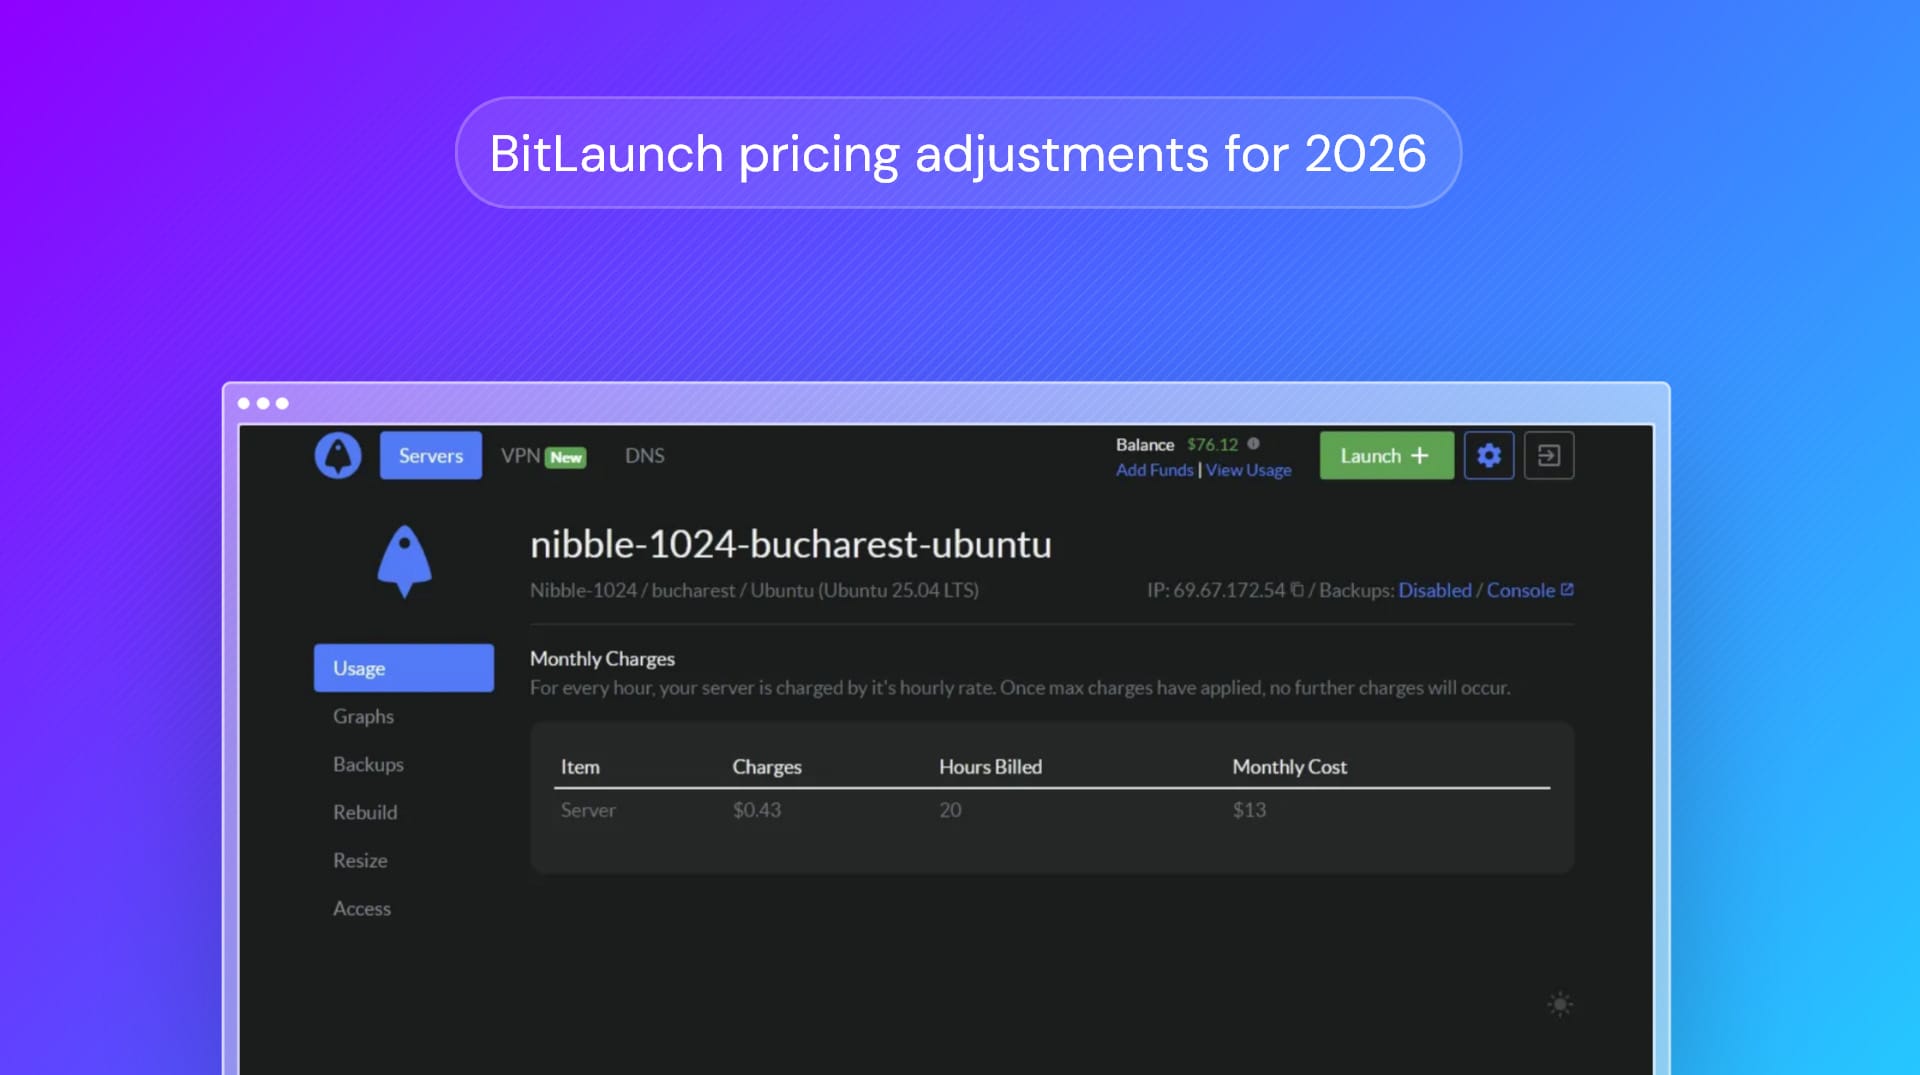
Task: Open the Graphs sidebar item
Action: pyautogui.click(x=363, y=716)
